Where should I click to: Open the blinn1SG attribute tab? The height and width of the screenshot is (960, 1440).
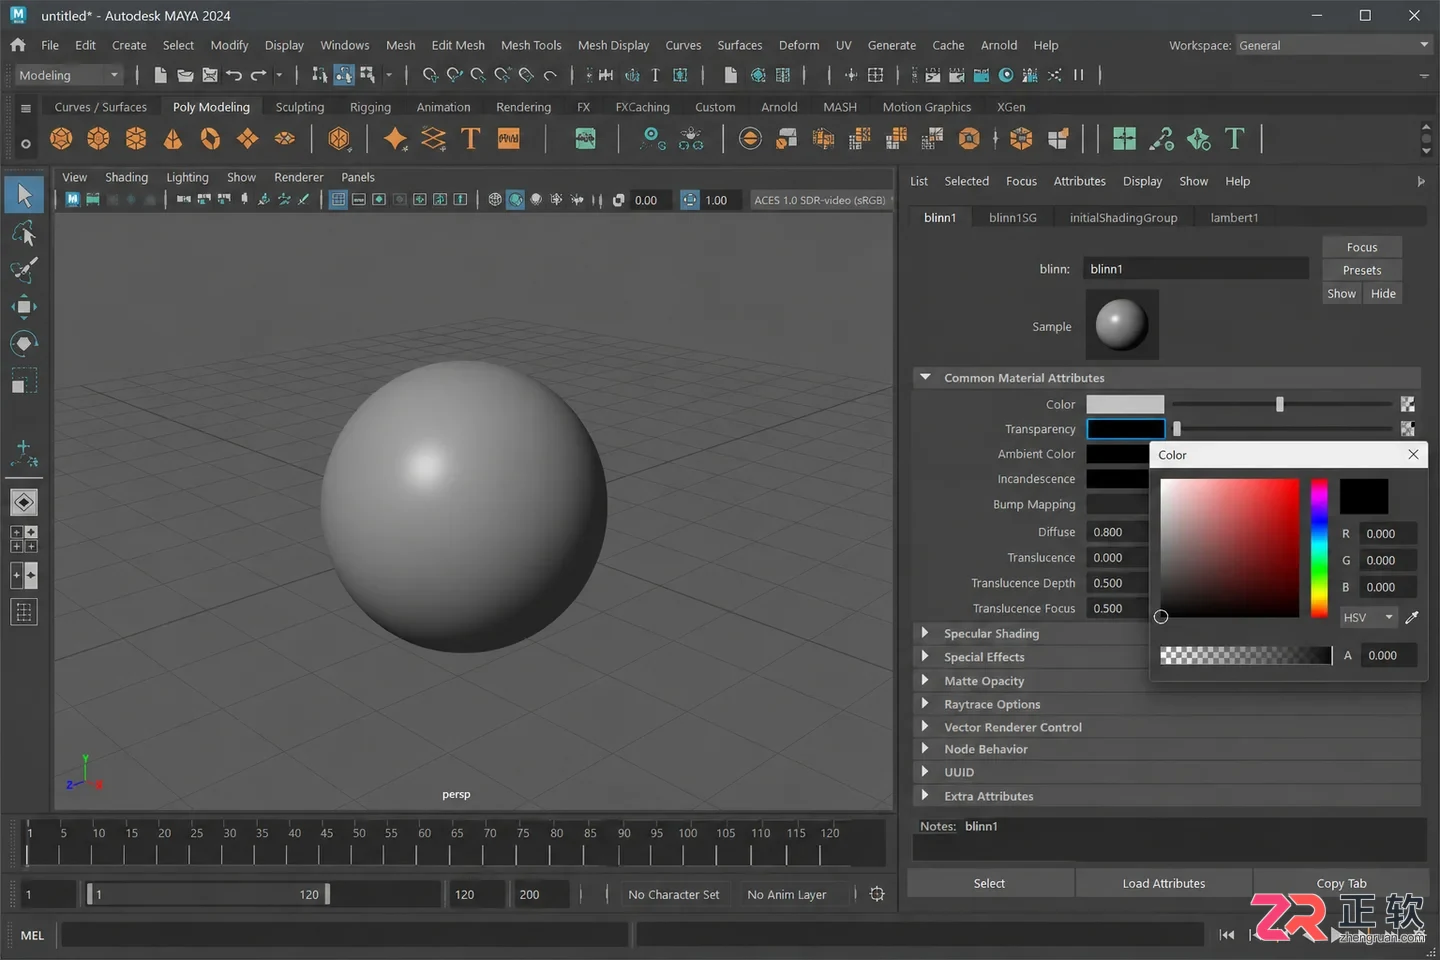1013,217
